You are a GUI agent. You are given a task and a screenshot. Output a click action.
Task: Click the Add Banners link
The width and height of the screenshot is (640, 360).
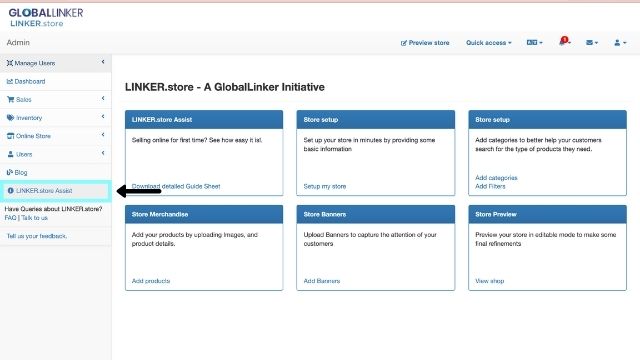click(322, 281)
